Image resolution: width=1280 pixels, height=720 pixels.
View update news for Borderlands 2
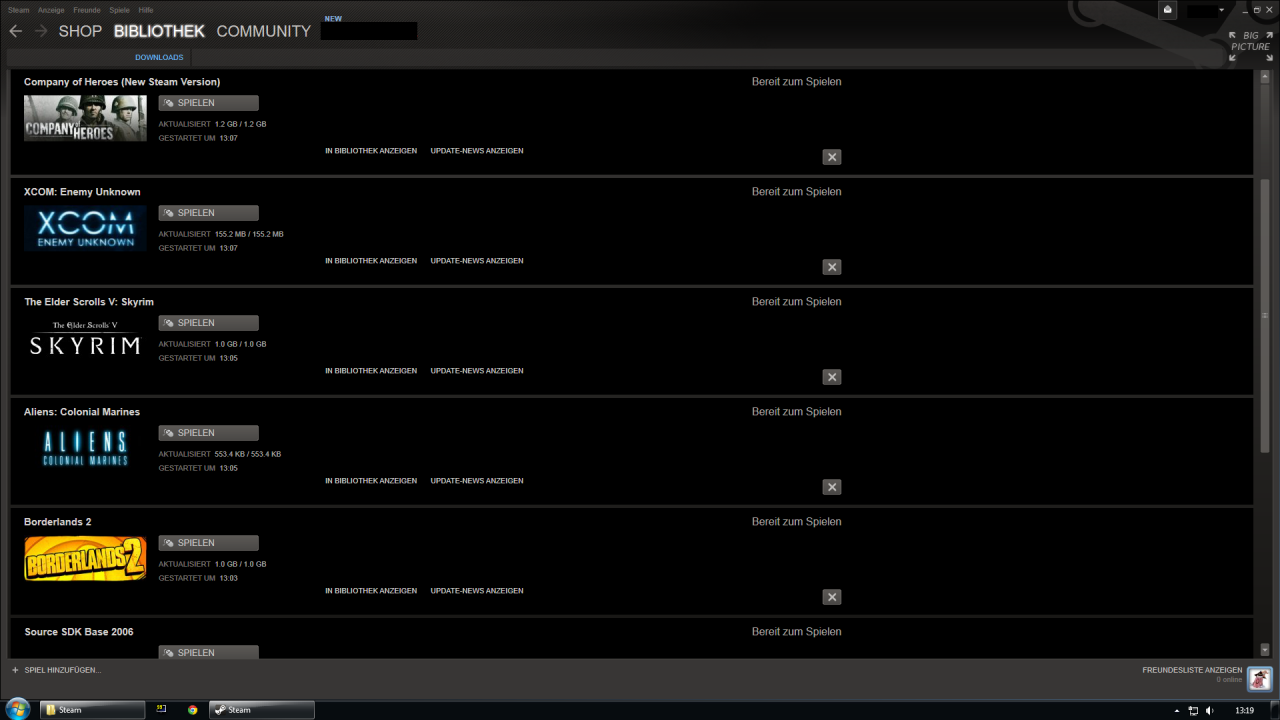point(477,591)
